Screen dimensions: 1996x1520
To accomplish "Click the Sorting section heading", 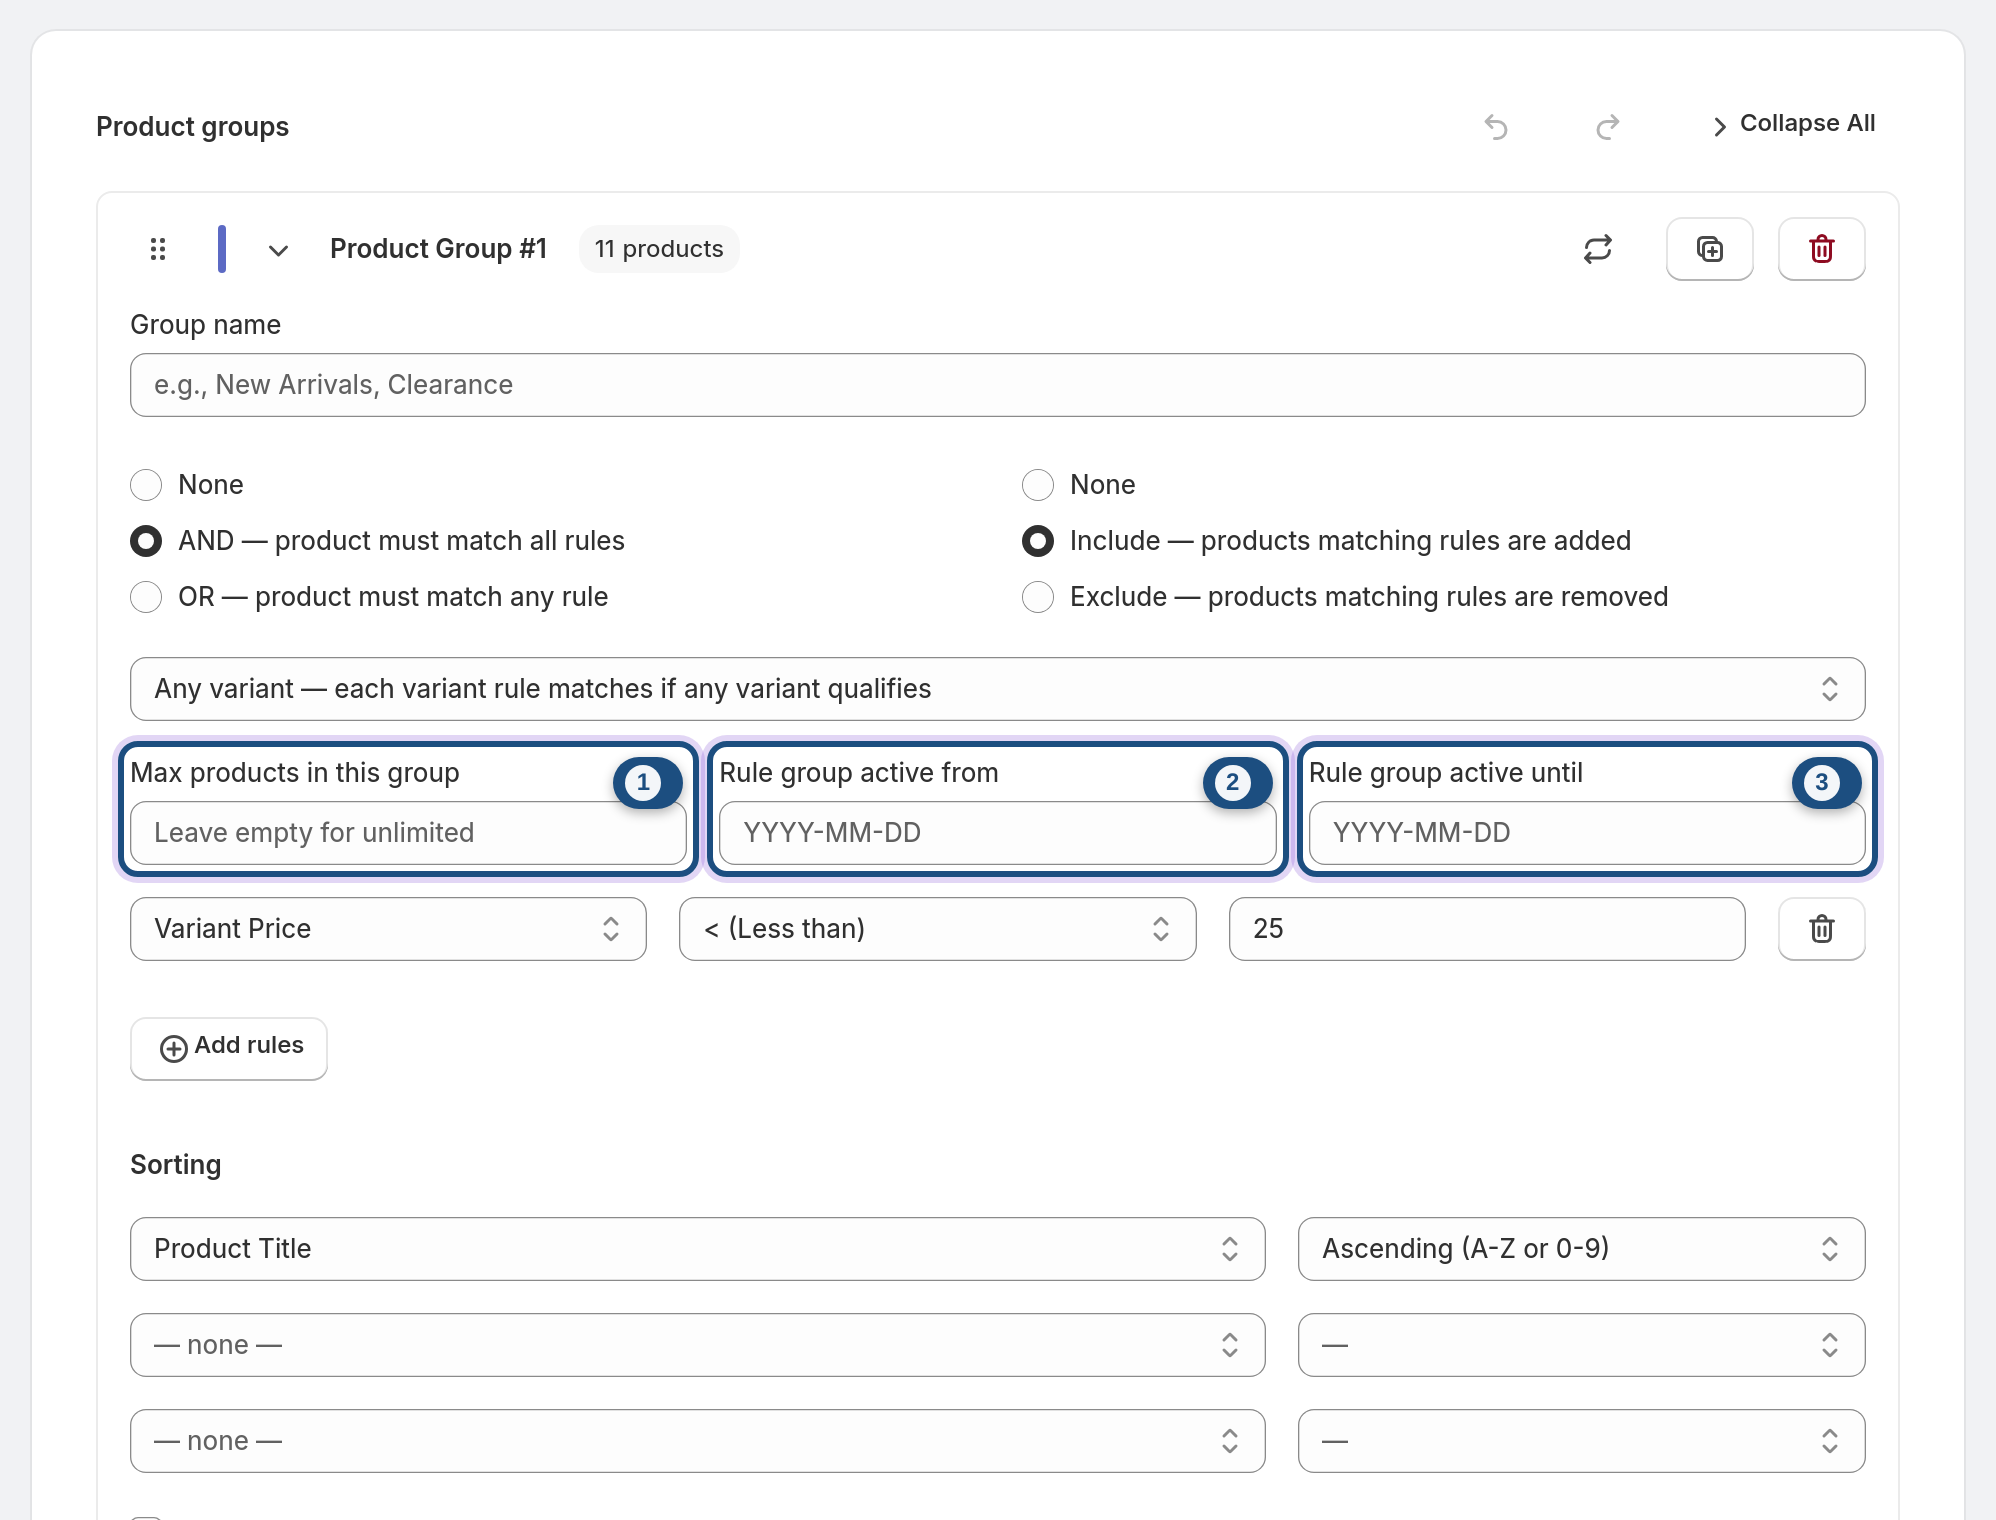I will point(176,1165).
